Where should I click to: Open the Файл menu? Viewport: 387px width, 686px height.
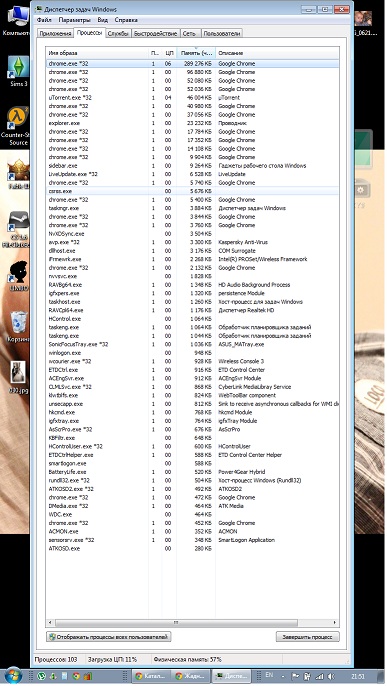(44, 20)
